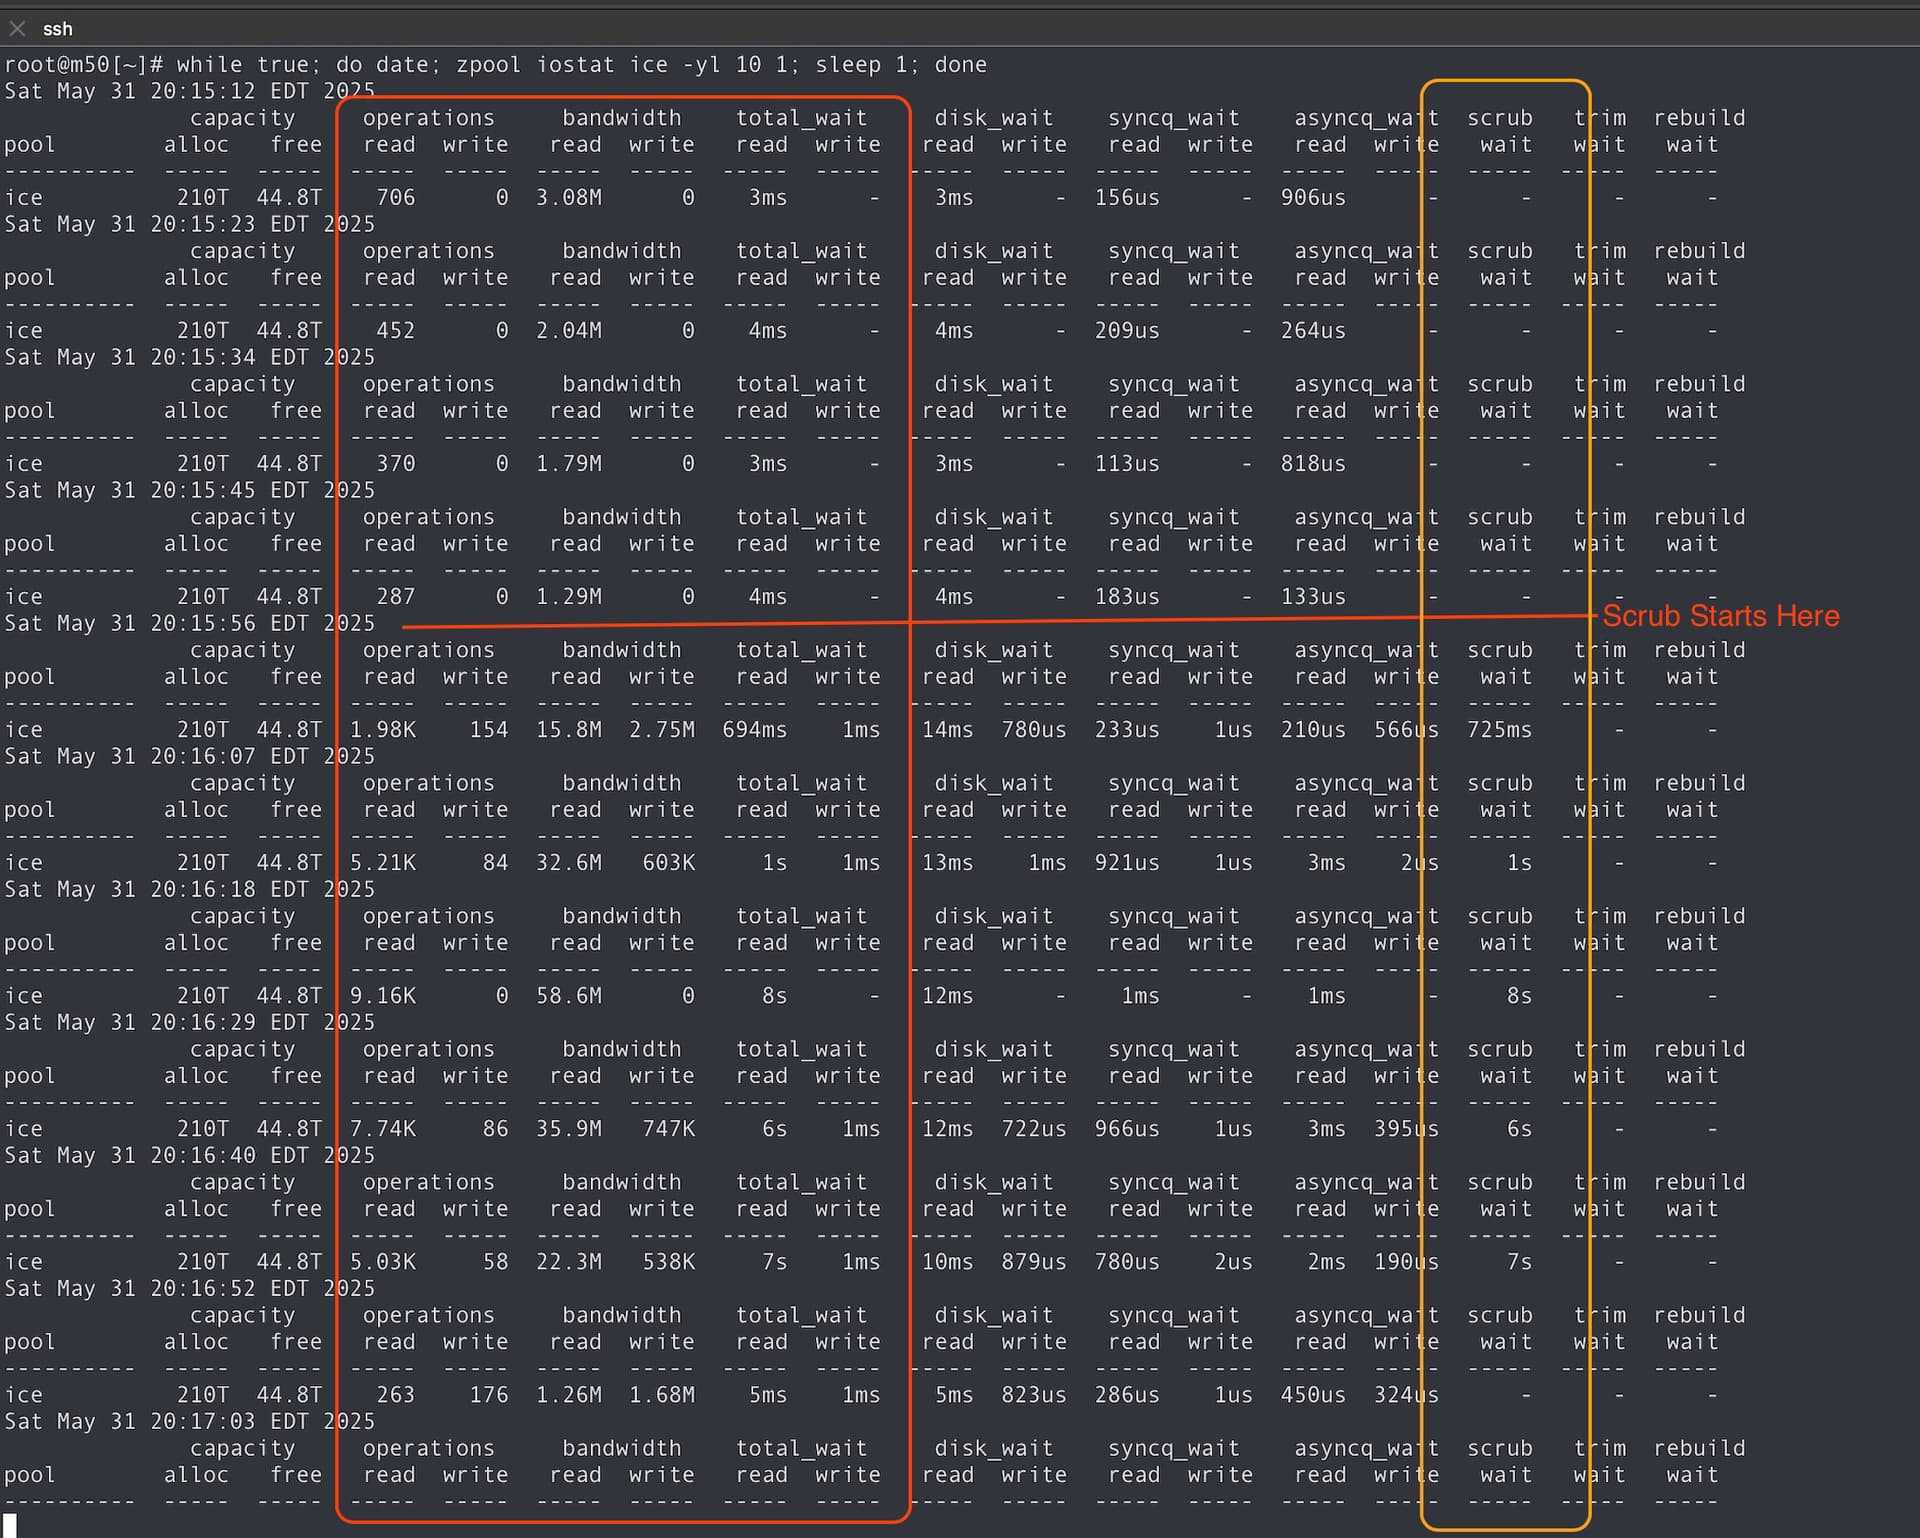
Task: Click the syncq_wait value 286us
Action: pos(1127,1395)
